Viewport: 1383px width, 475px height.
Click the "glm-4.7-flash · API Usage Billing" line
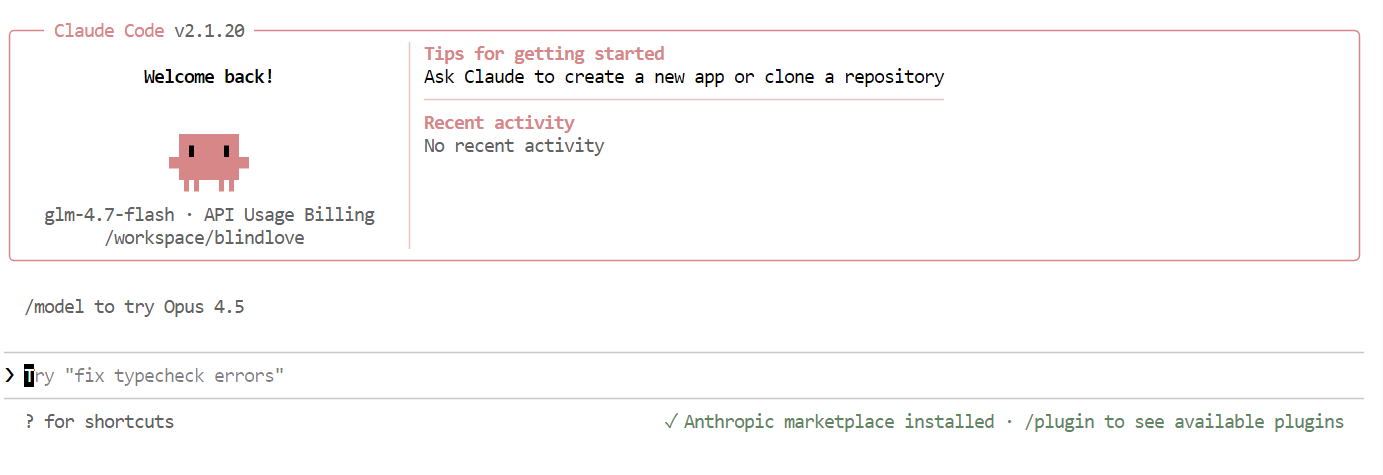(209, 215)
